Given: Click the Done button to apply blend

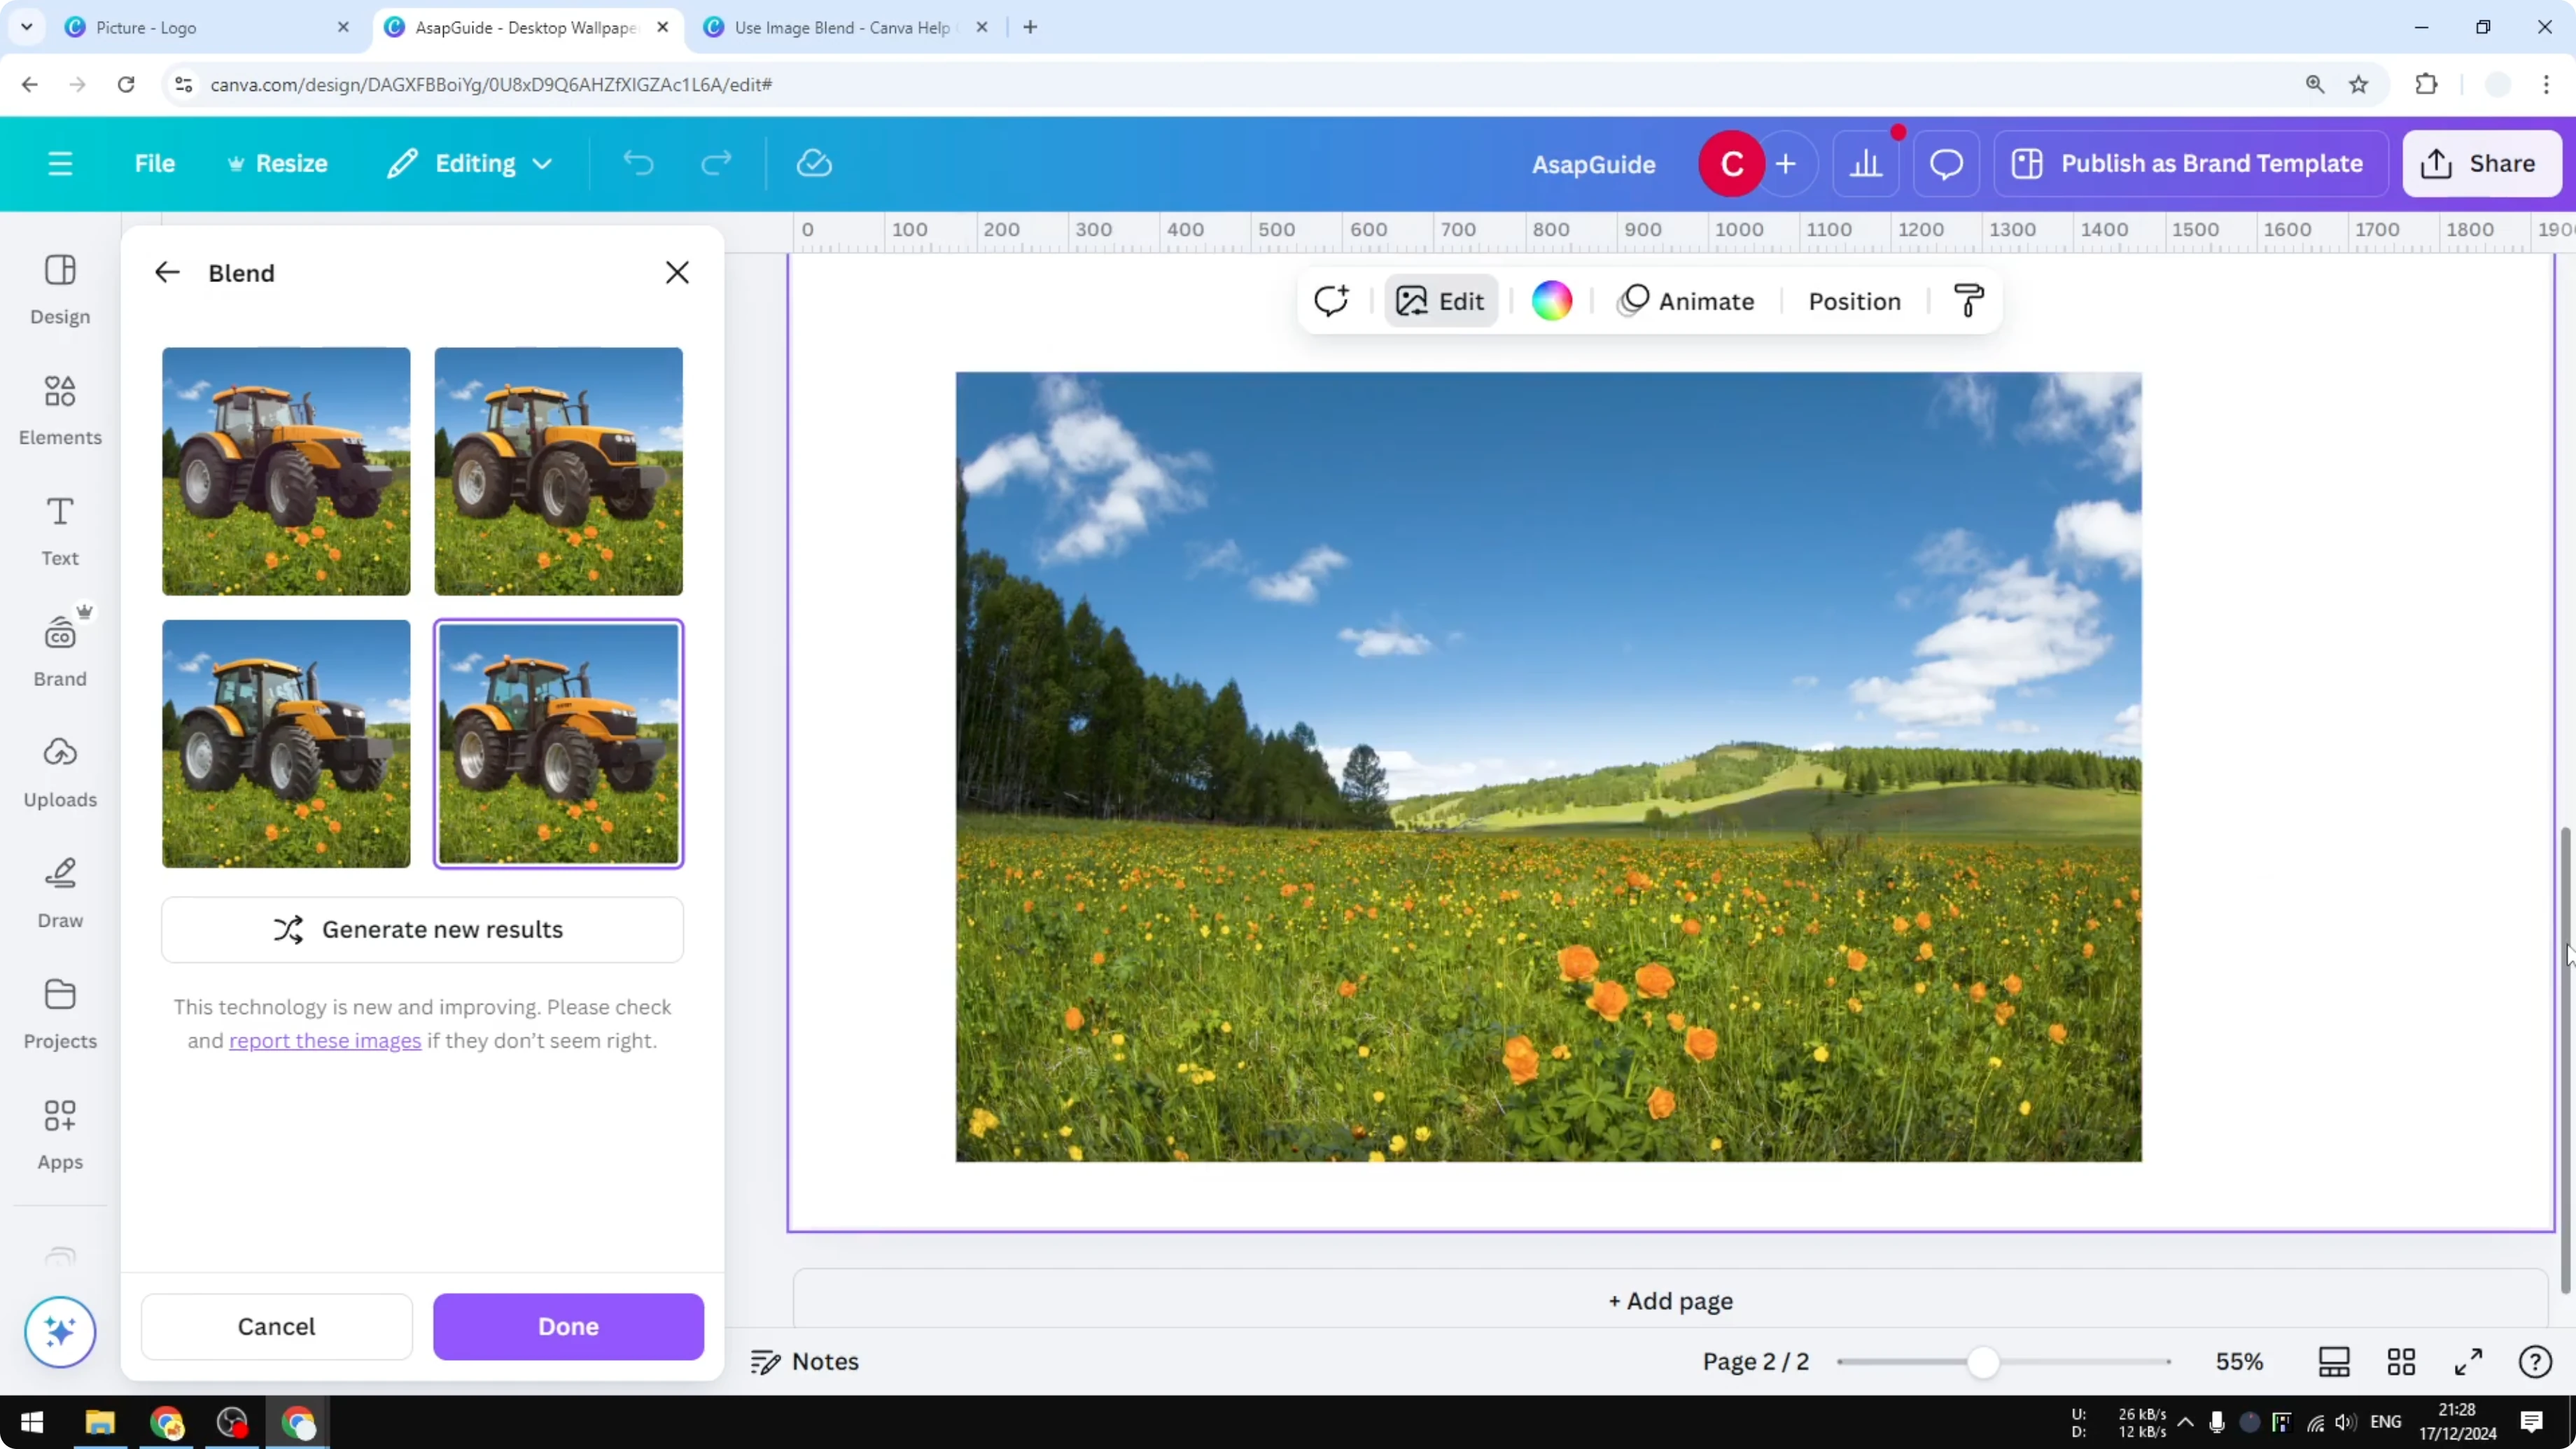Looking at the screenshot, I should click(567, 1327).
